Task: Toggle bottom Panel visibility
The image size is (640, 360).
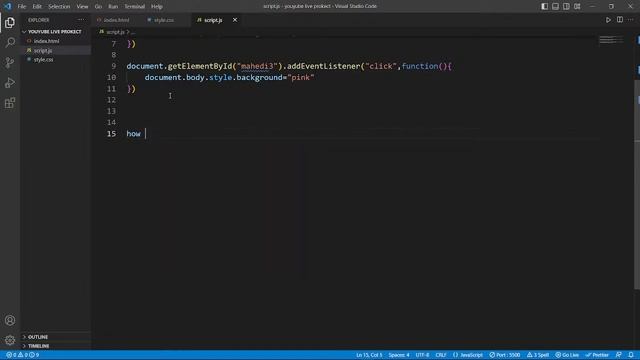Action: (556, 6)
